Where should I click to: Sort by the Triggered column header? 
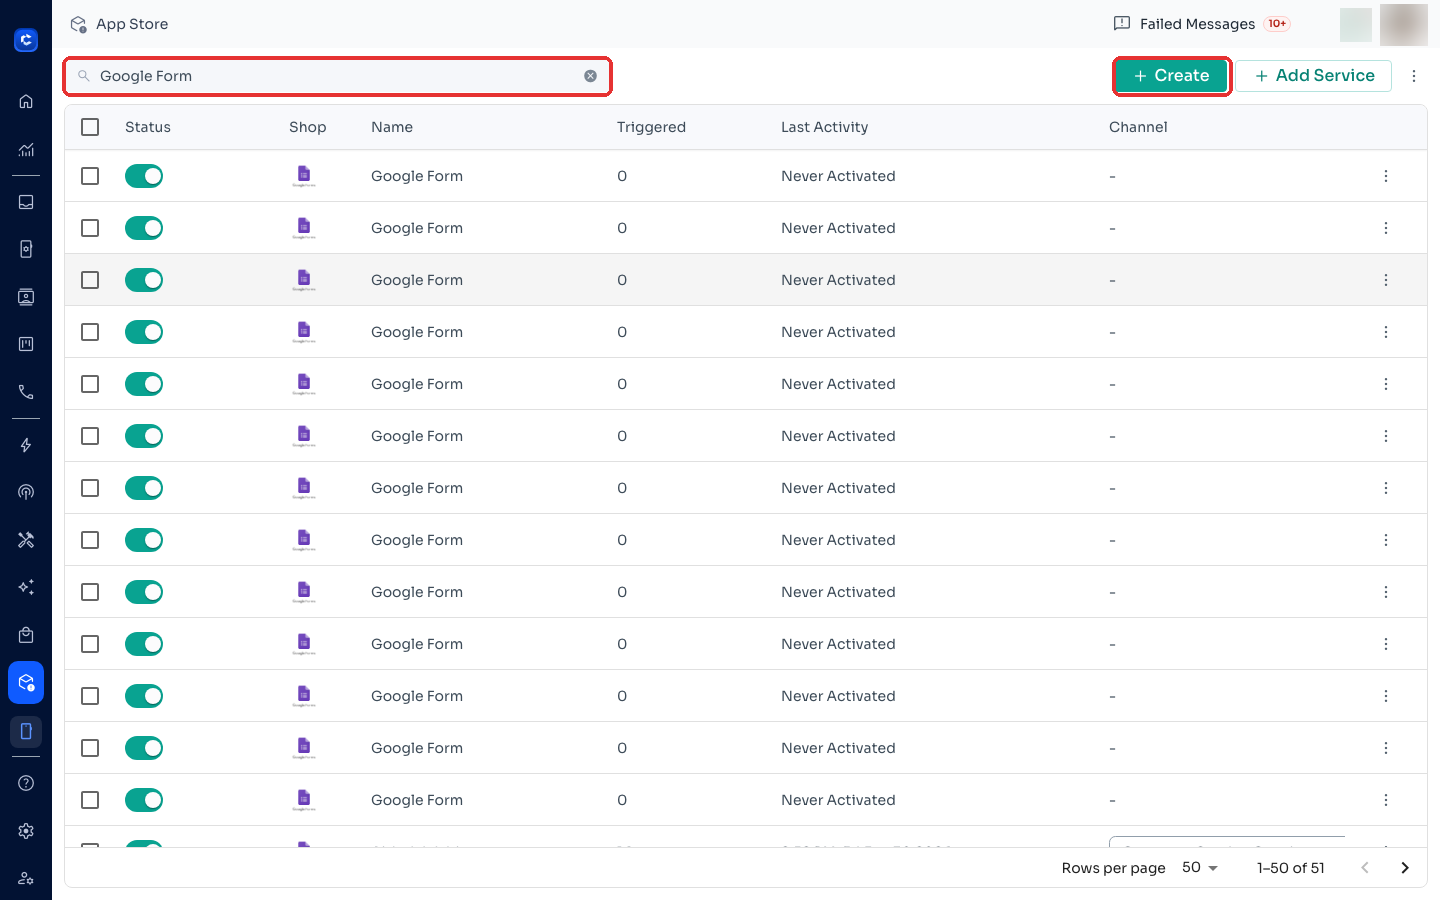651,127
